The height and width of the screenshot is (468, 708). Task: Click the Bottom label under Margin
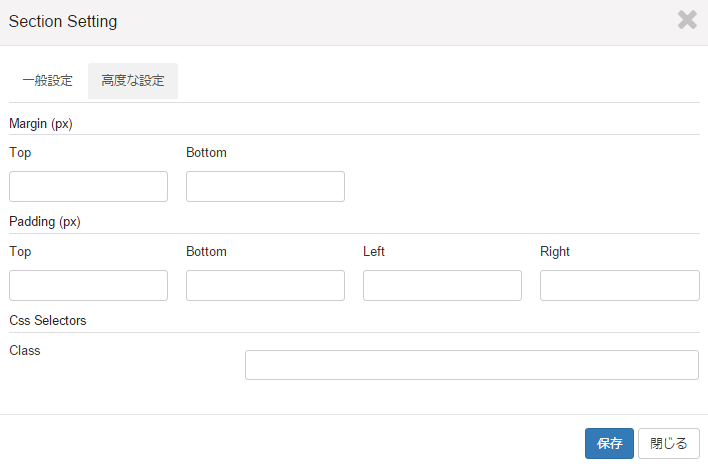206,153
